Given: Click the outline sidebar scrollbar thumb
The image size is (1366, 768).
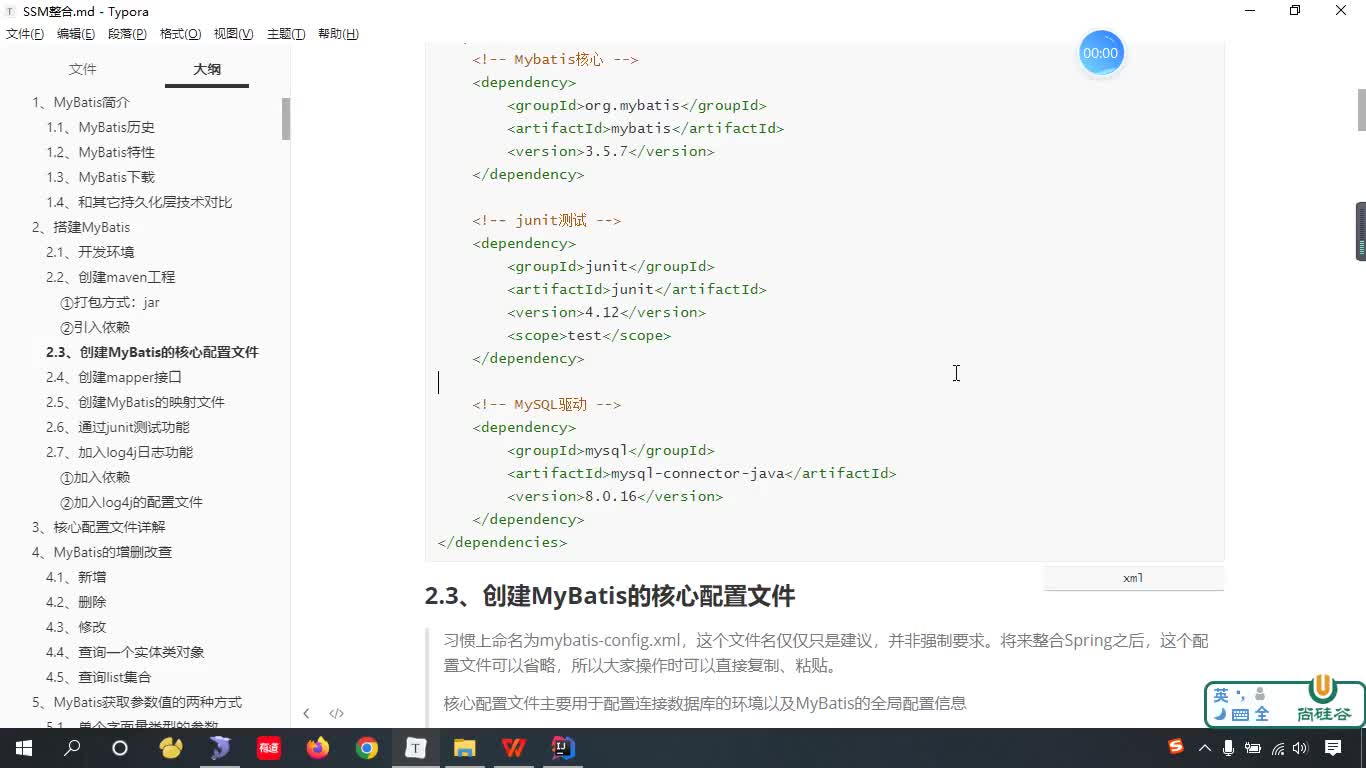Looking at the screenshot, I should pyautogui.click(x=286, y=119).
